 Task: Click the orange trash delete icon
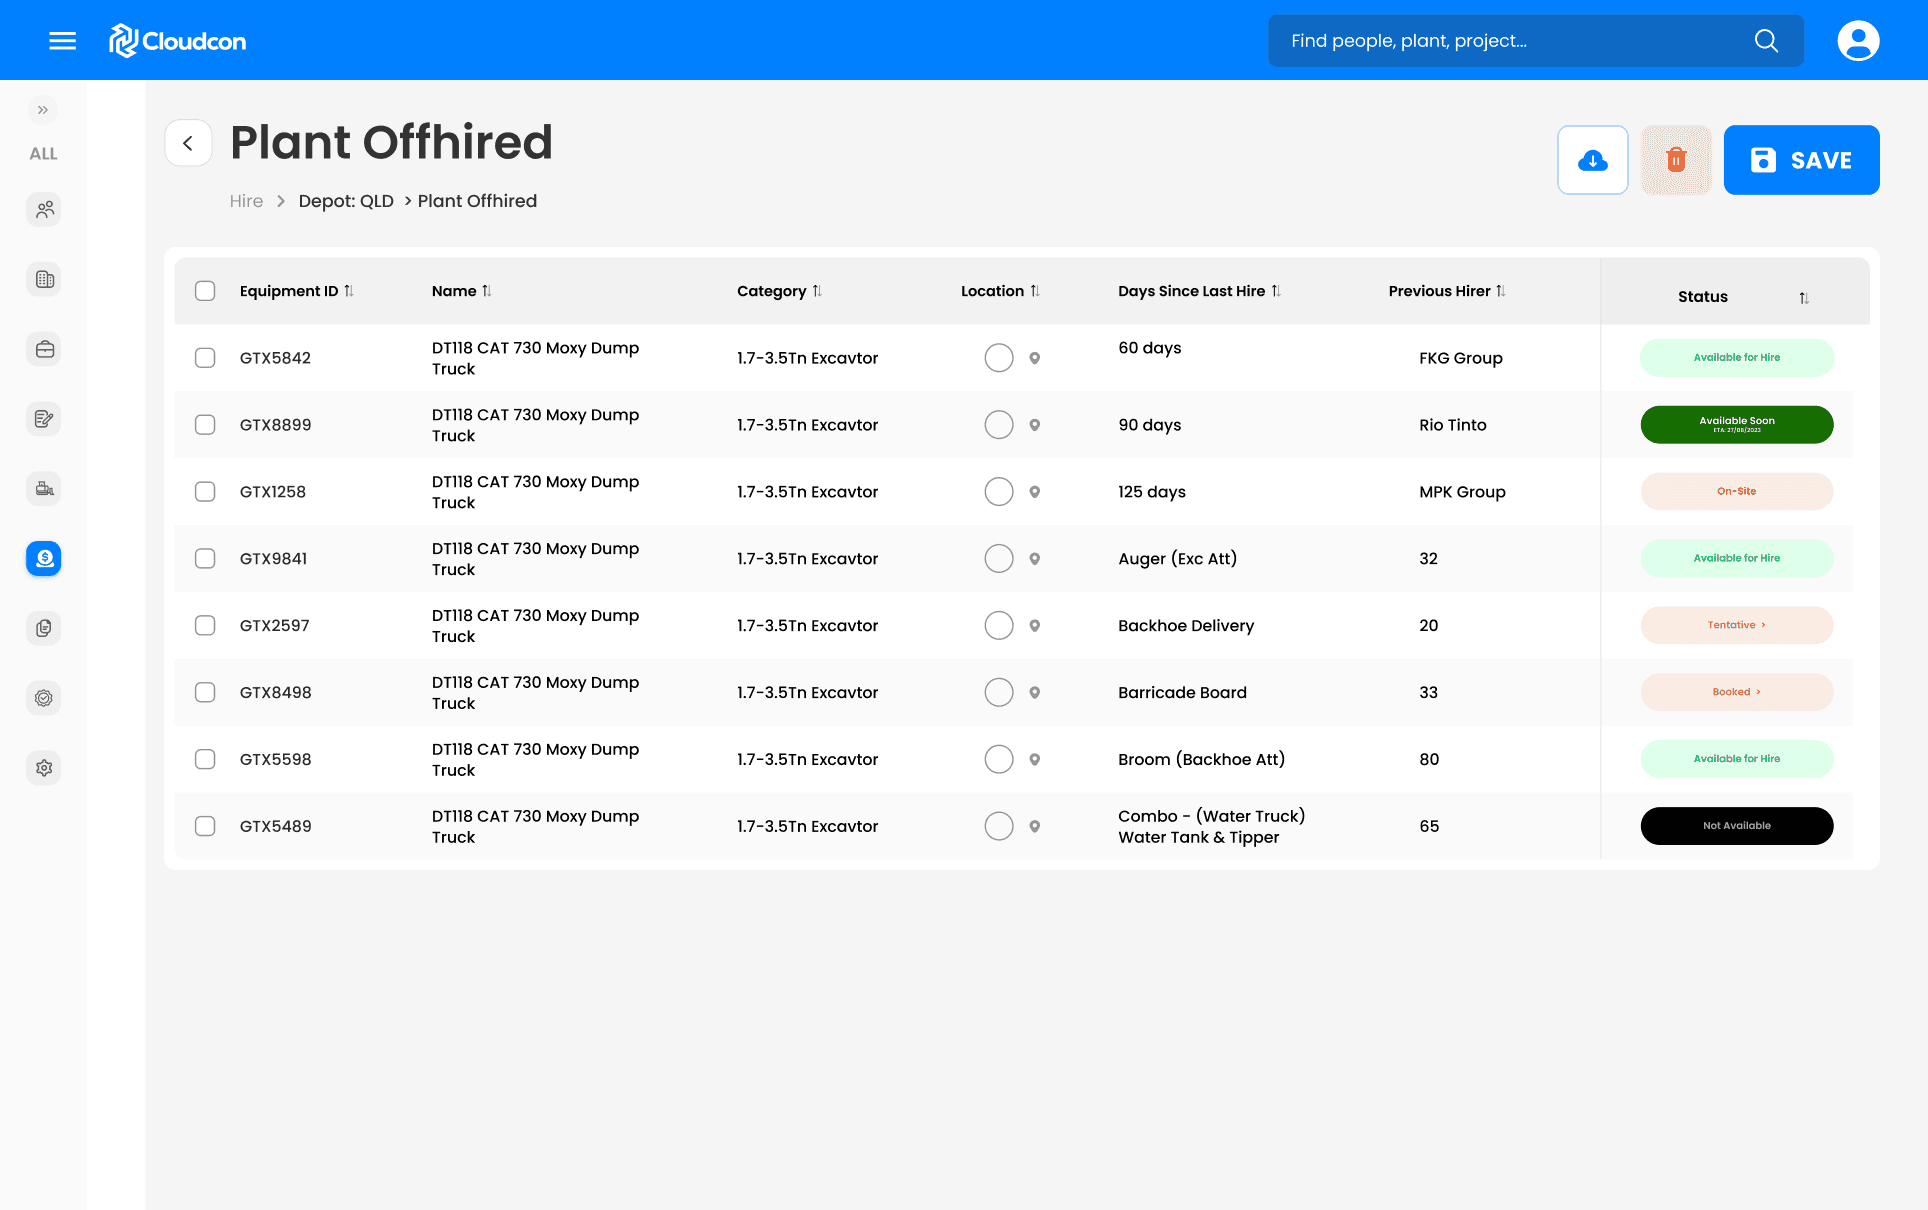[x=1676, y=160]
